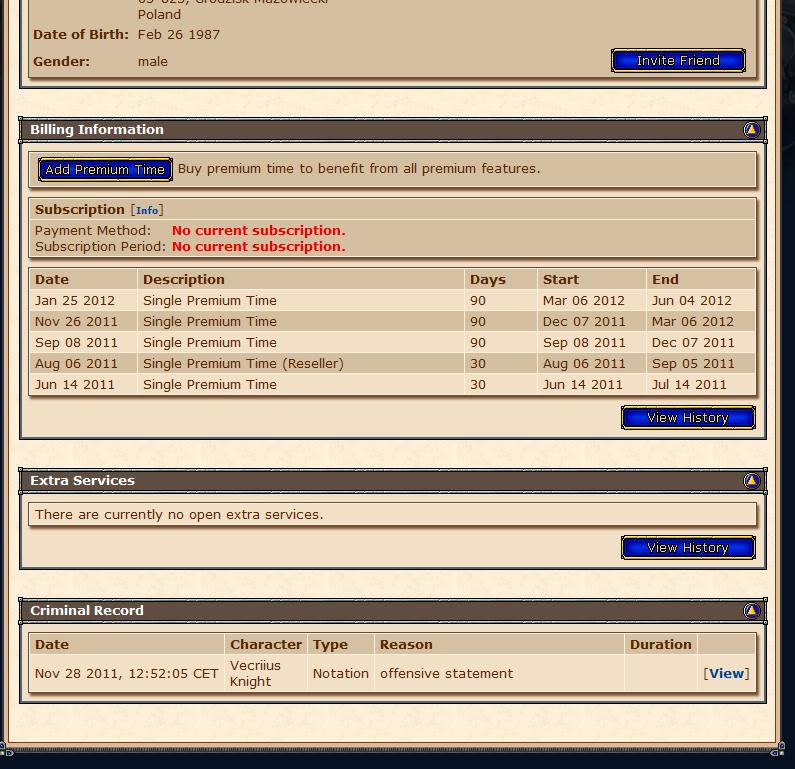
Task: View History of billing payments
Action: tap(688, 418)
